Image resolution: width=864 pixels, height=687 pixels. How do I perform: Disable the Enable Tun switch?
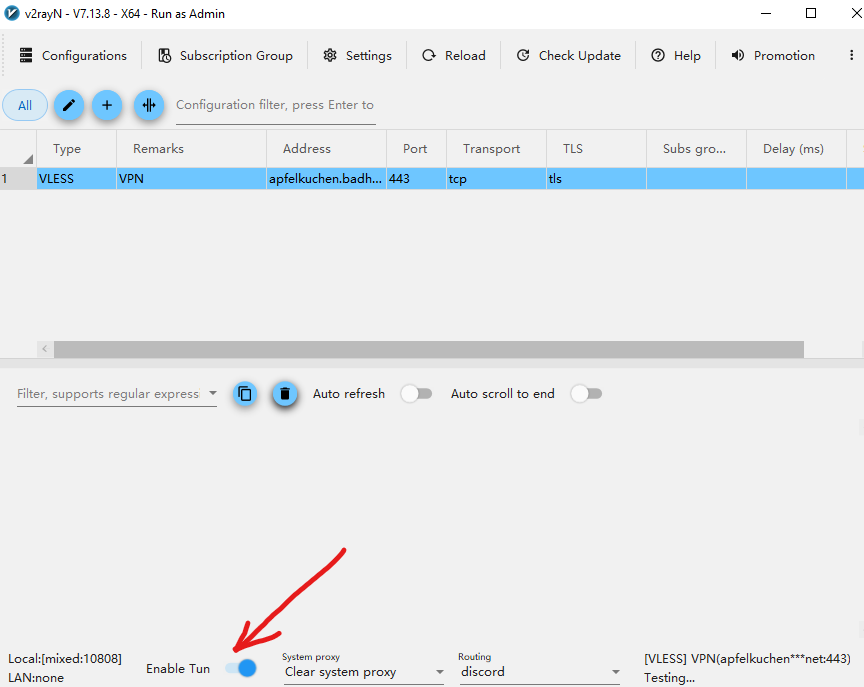coord(241,668)
